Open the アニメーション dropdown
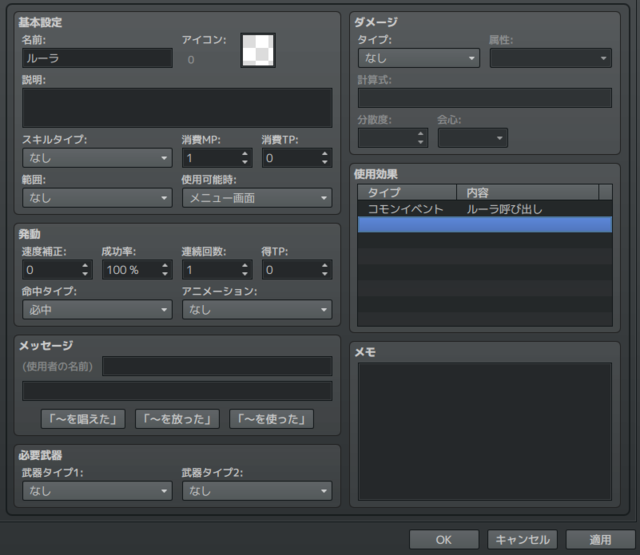This screenshot has width=640, height=555. 257,310
